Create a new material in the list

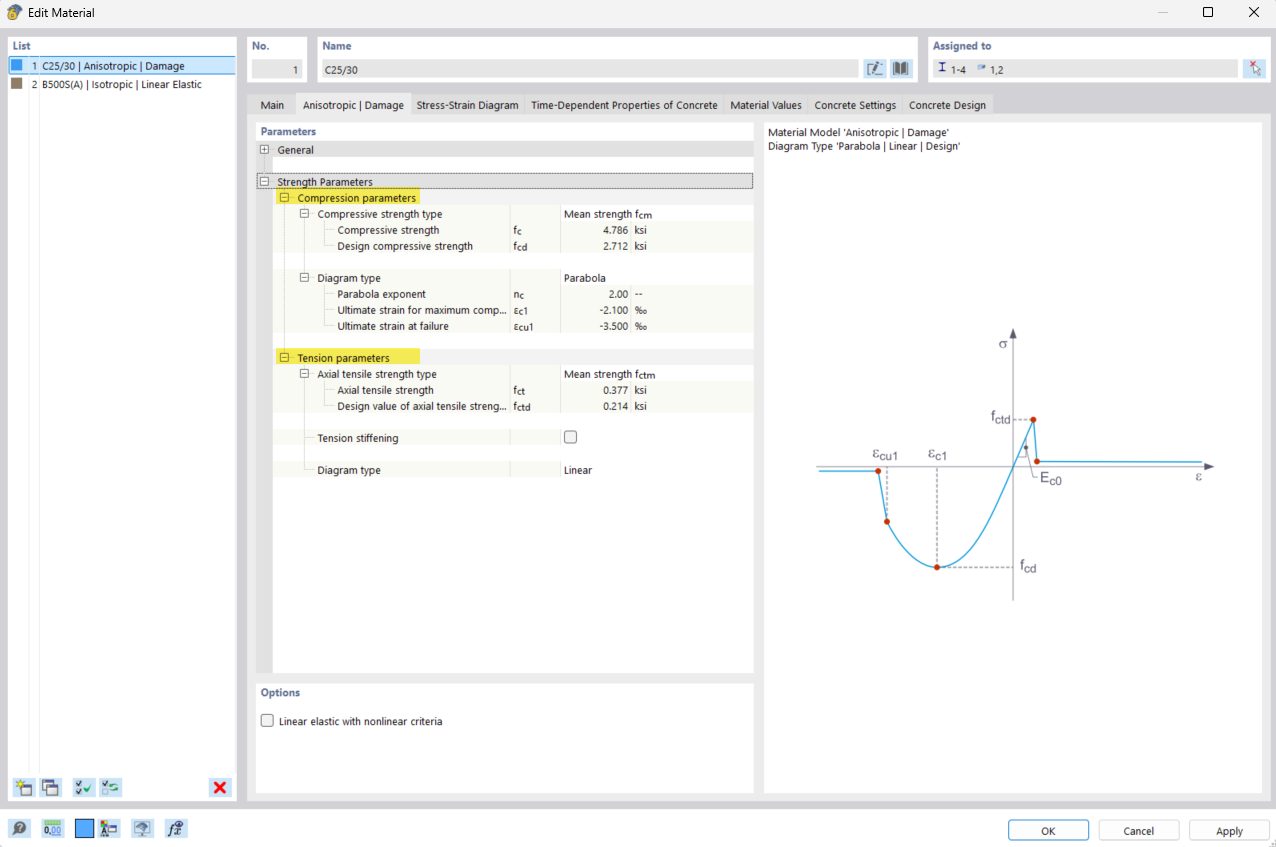coord(23,788)
